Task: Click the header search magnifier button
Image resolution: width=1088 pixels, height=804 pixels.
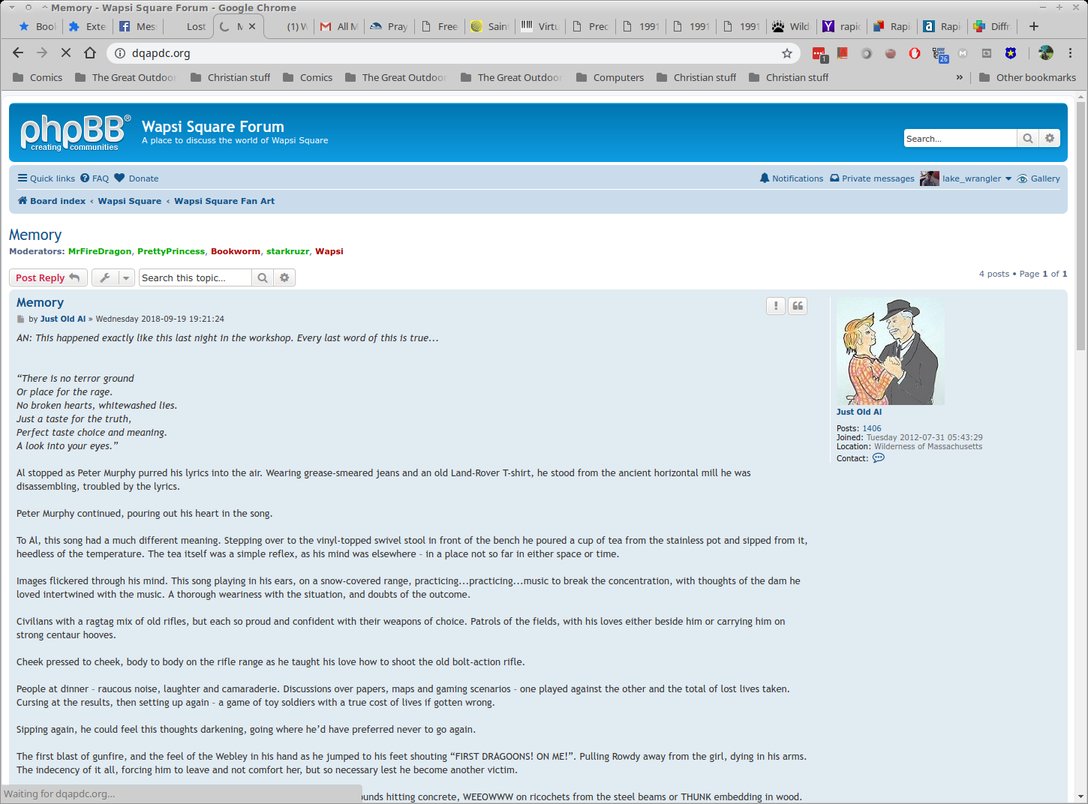Action: (1028, 139)
